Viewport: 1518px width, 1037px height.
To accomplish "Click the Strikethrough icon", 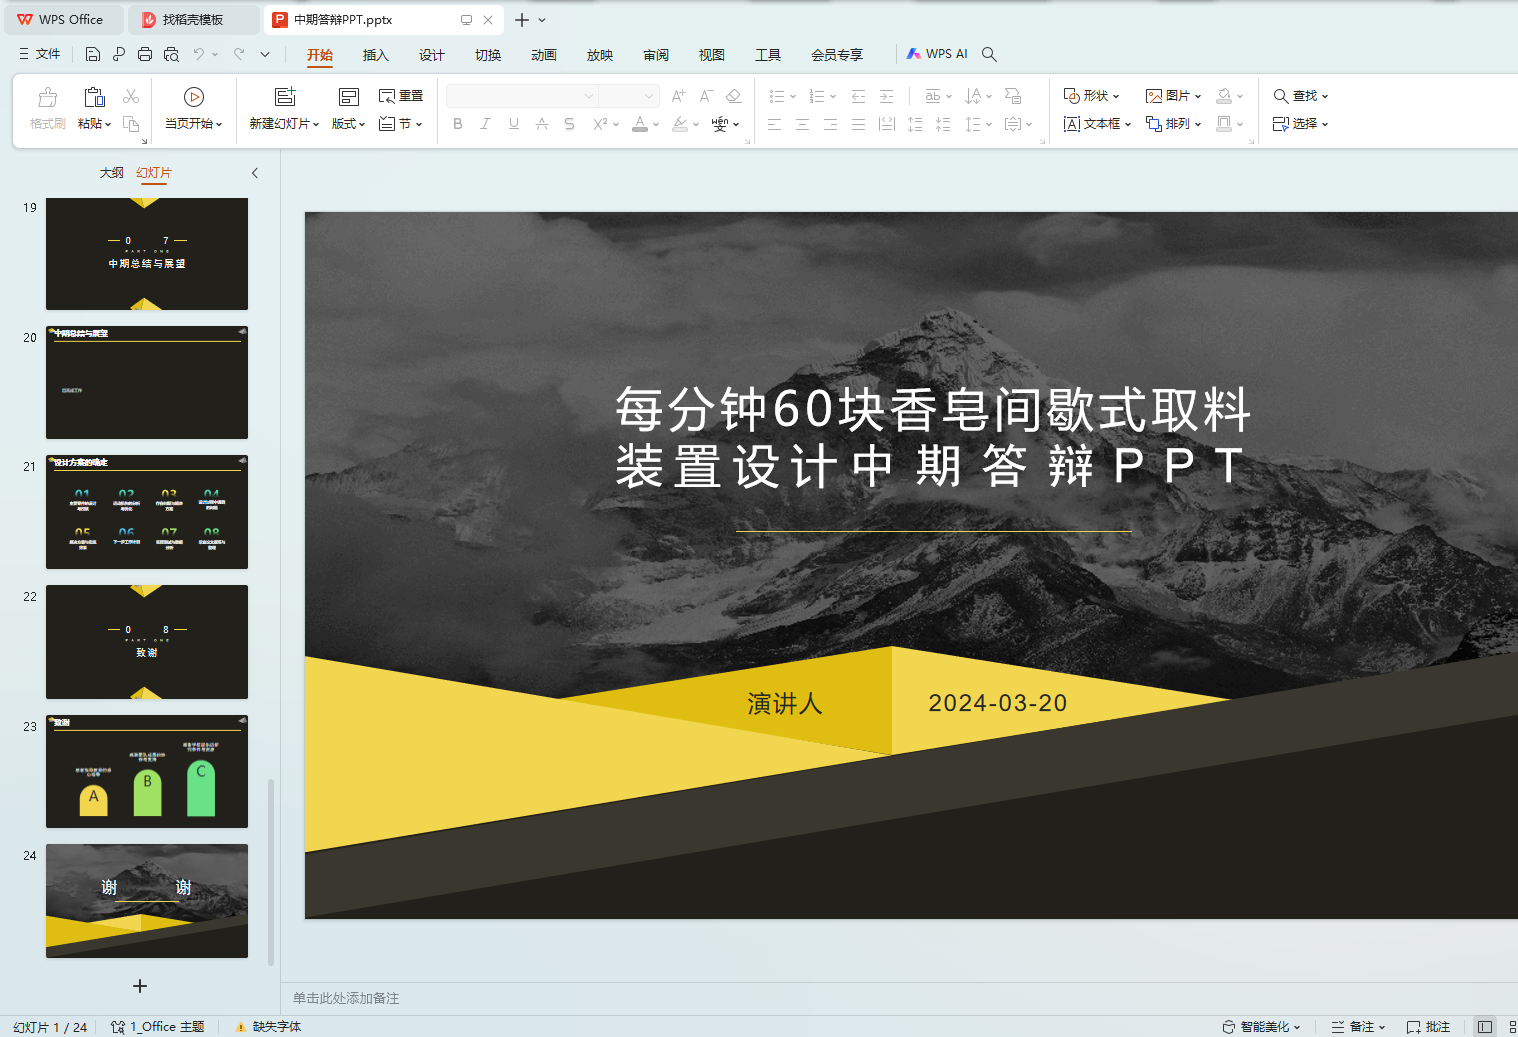I will 541,124.
